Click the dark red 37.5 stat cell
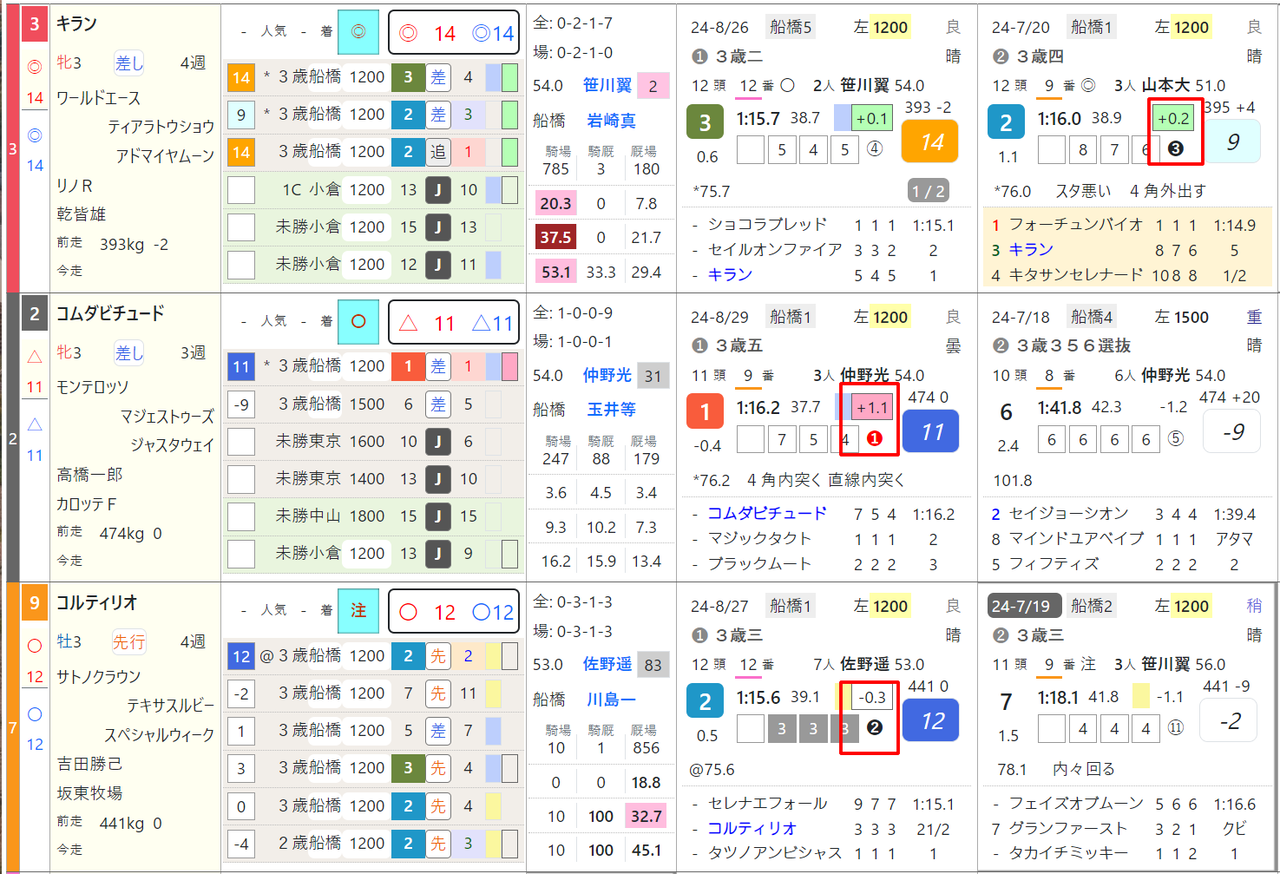Image resolution: width=1280 pixels, height=874 pixels. tap(554, 237)
